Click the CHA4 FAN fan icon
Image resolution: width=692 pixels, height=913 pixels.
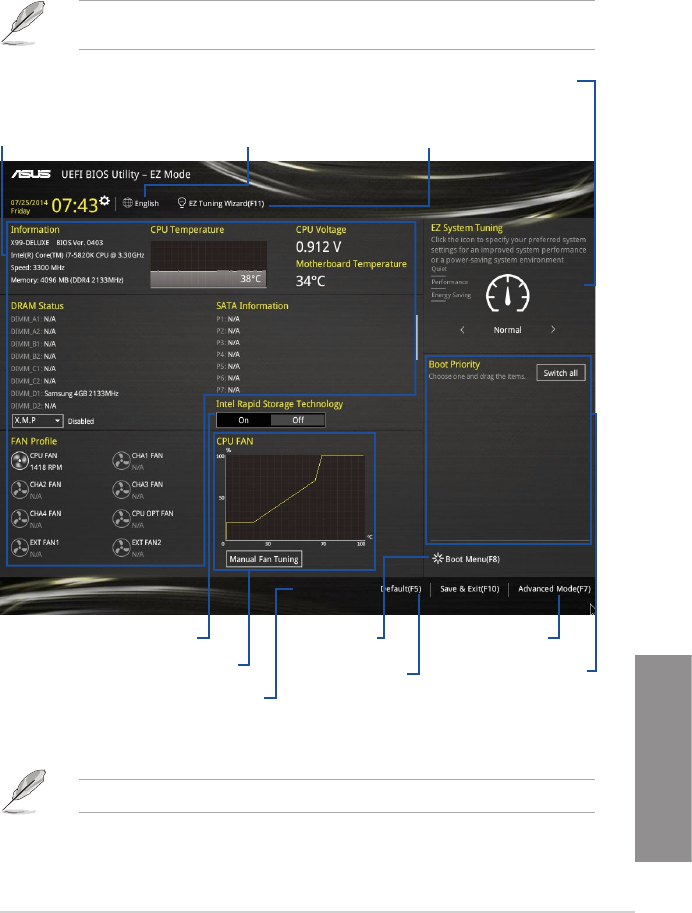point(20,519)
